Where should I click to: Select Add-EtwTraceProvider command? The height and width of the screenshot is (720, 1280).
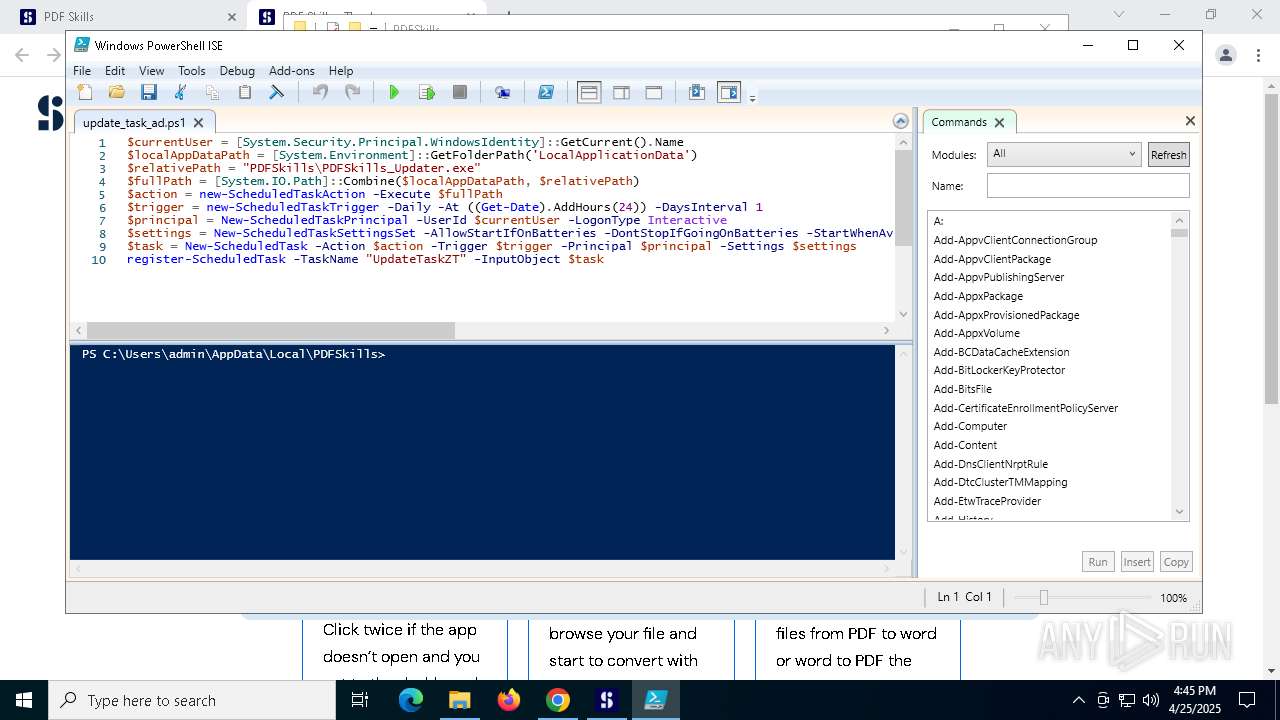coord(987,501)
